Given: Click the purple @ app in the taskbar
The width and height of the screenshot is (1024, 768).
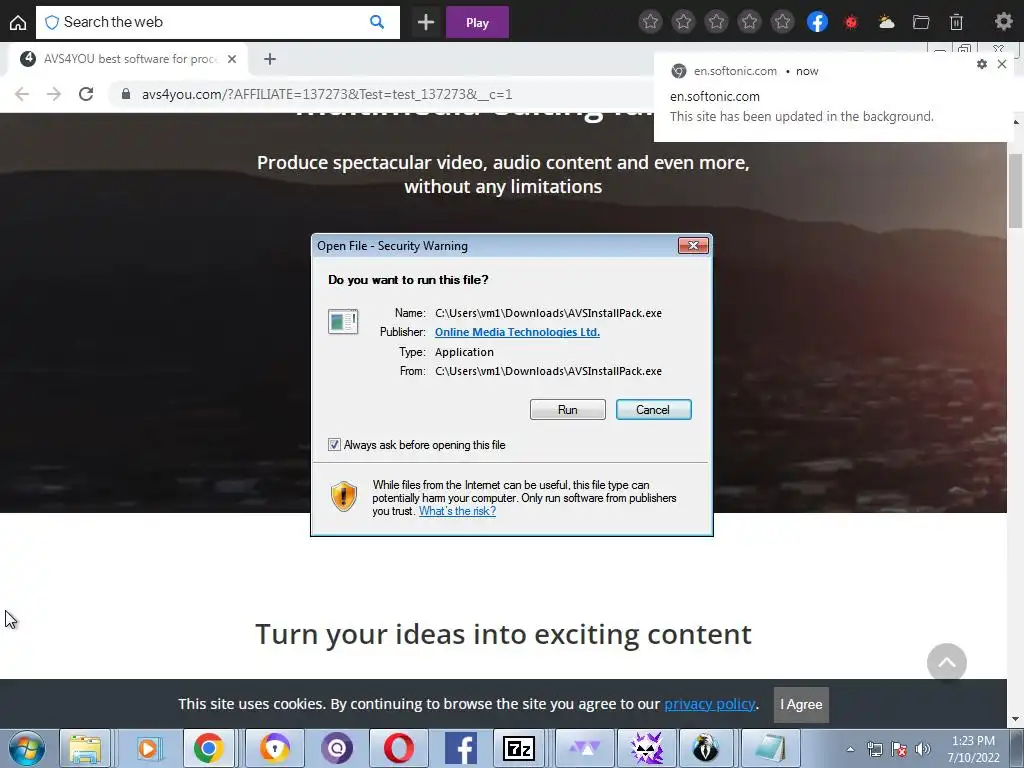Looking at the screenshot, I should [x=337, y=748].
